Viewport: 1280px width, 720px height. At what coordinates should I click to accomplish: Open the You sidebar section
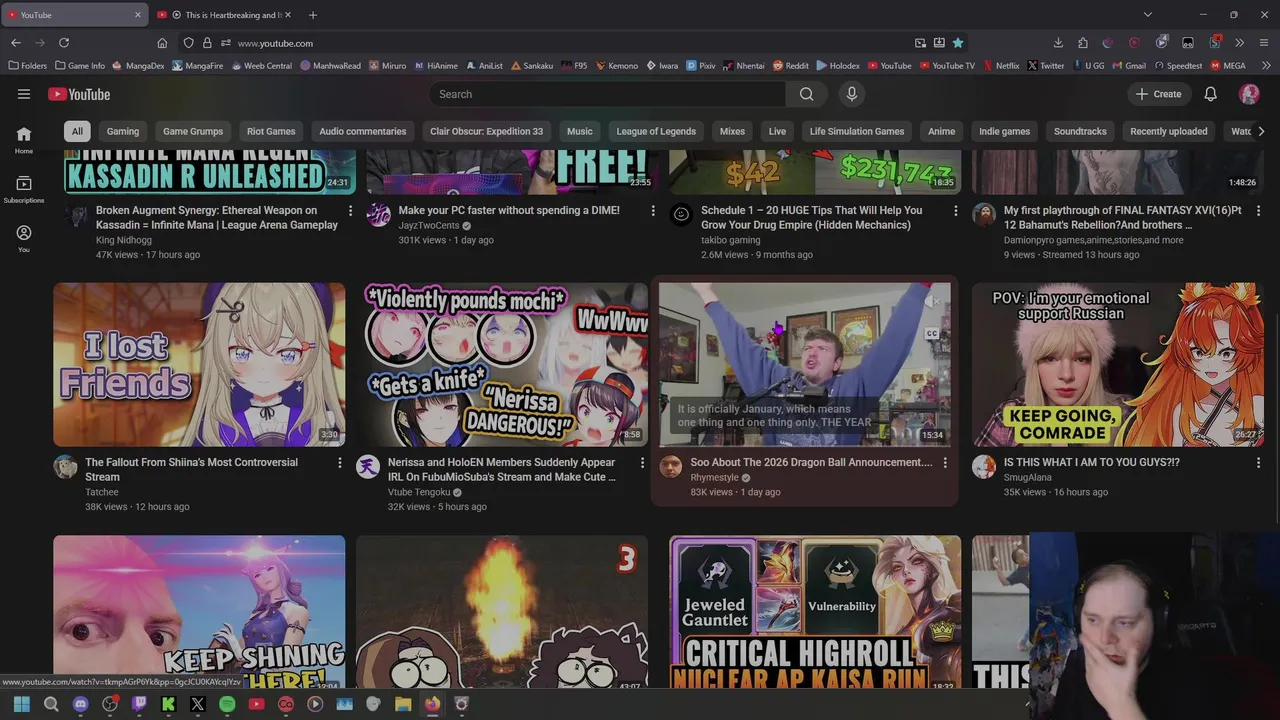coord(24,238)
